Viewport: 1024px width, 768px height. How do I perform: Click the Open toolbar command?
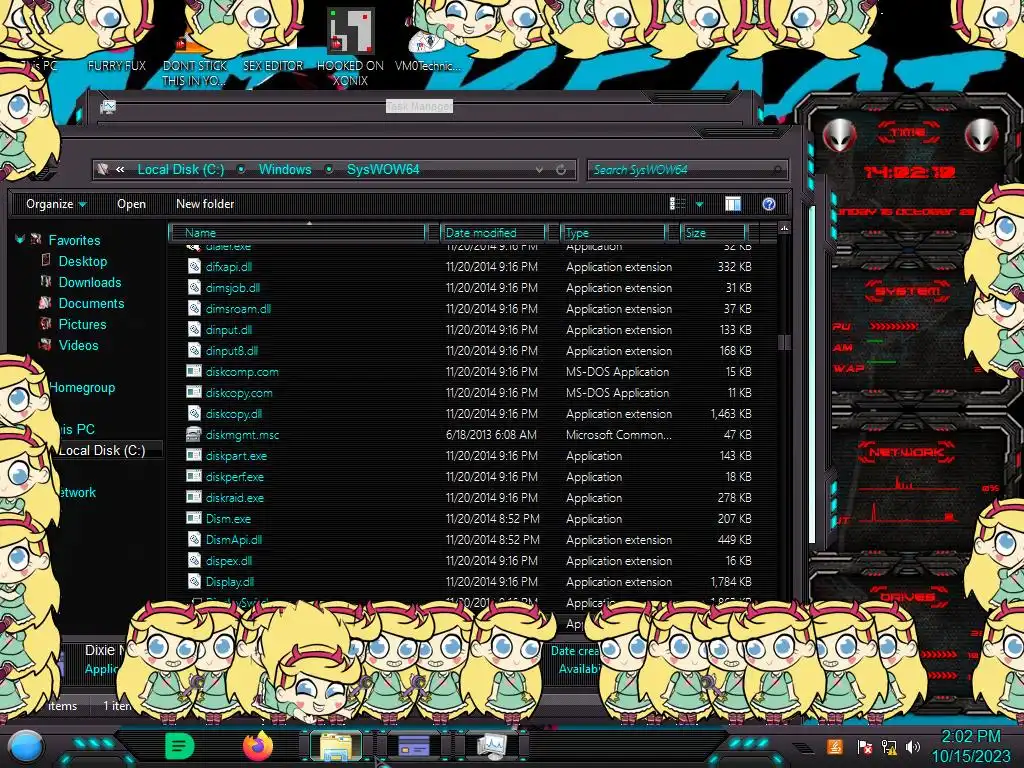click(131, 204)
